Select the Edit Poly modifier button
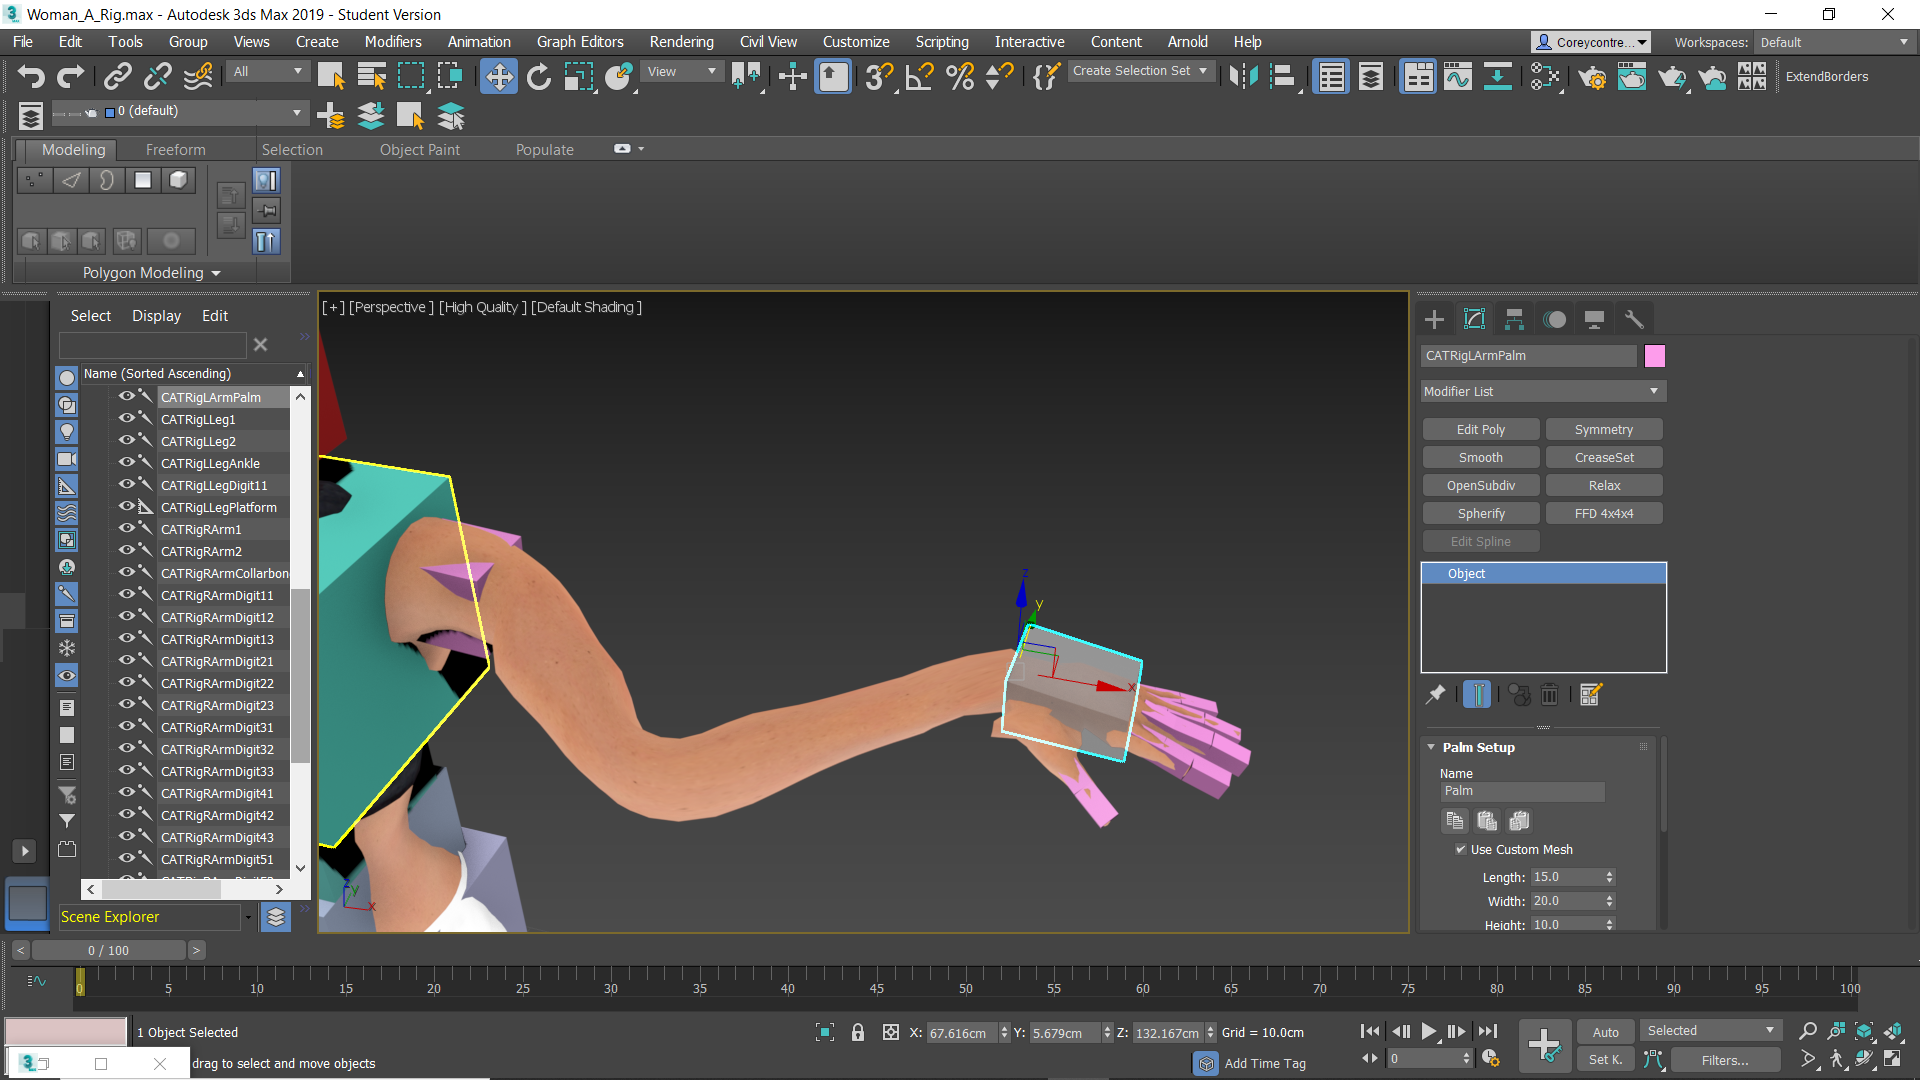 point(1480,429)
